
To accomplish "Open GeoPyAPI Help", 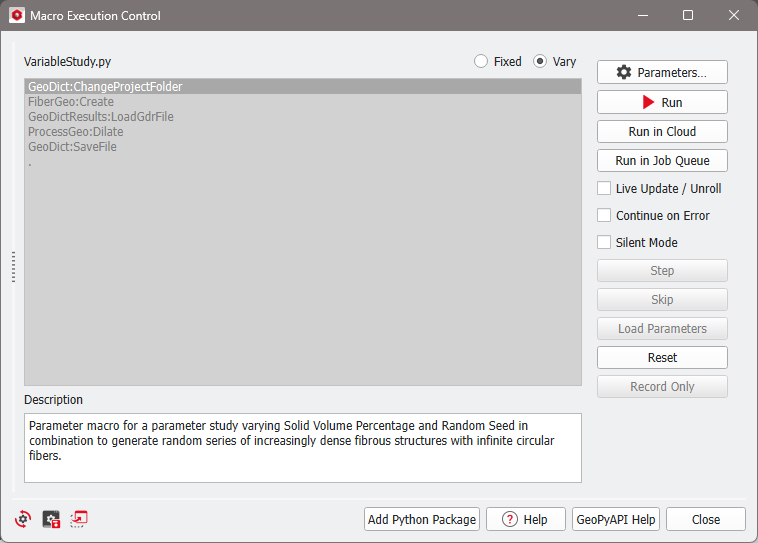I will coord(615,519).
